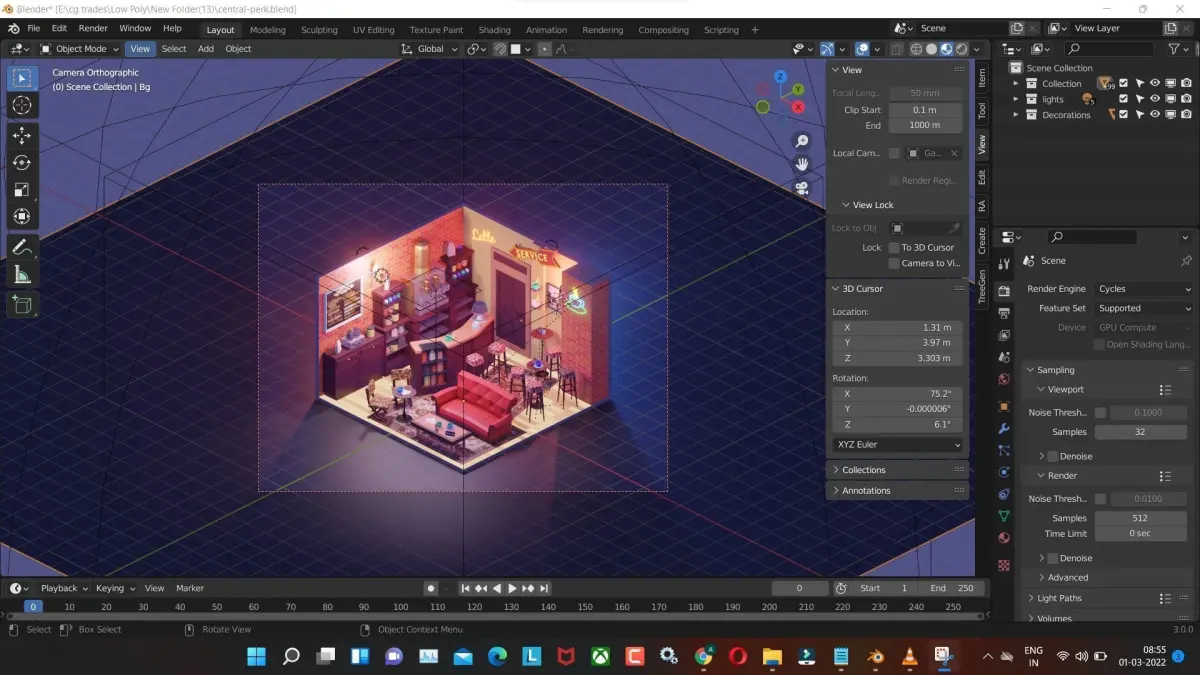Open the Object Data properties tab

[1004, 517]
